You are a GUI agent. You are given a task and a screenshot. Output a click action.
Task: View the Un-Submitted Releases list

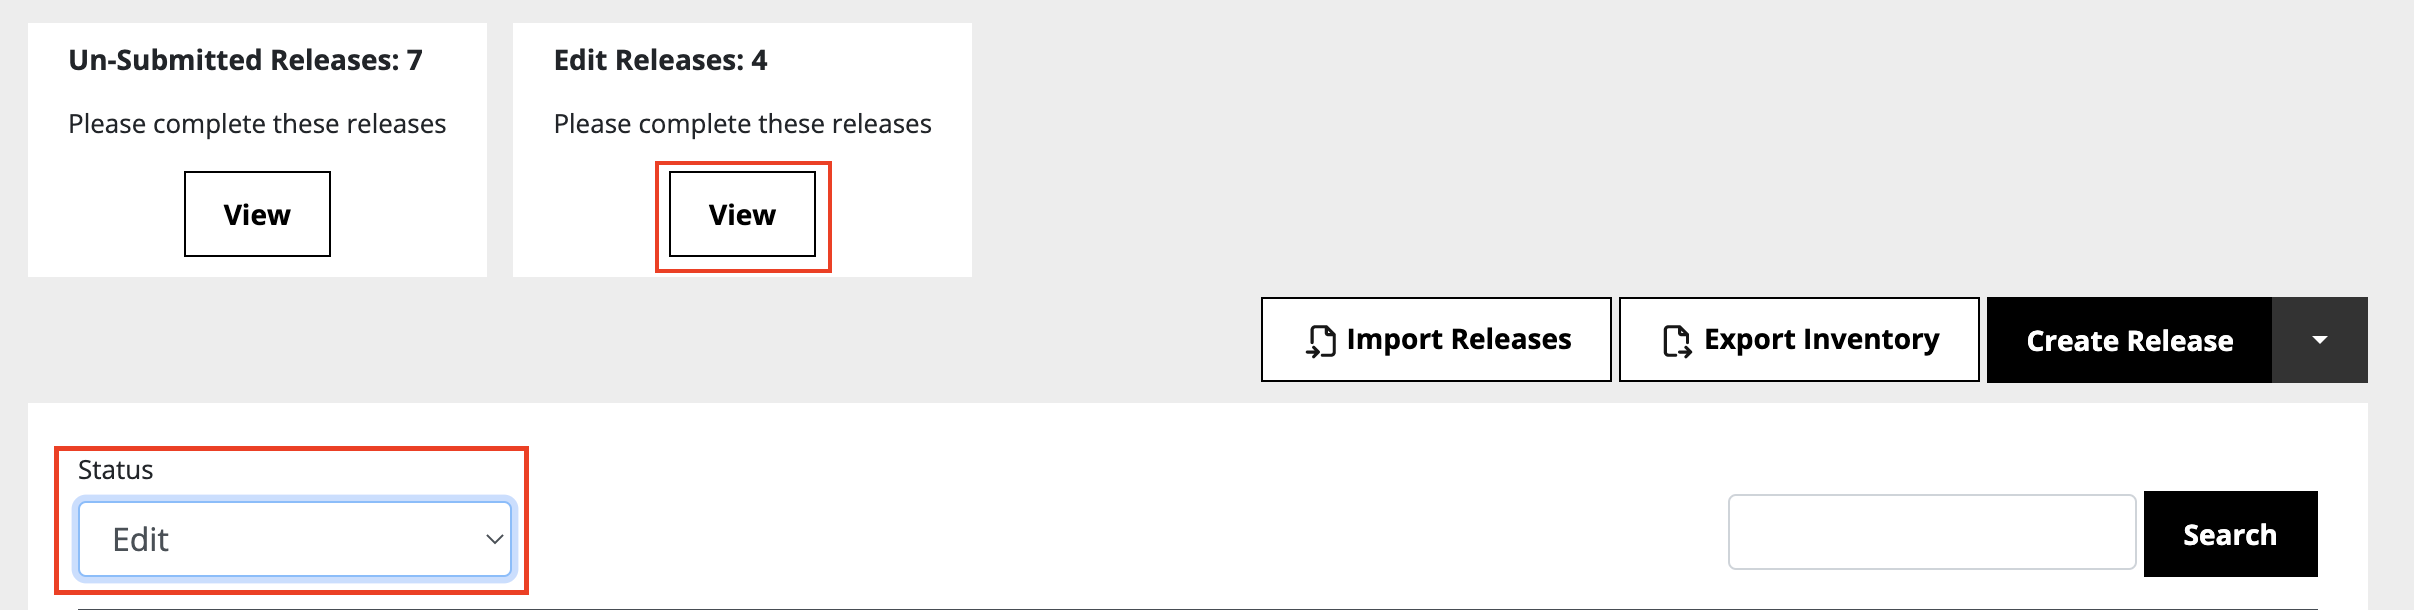pos(257,214)
